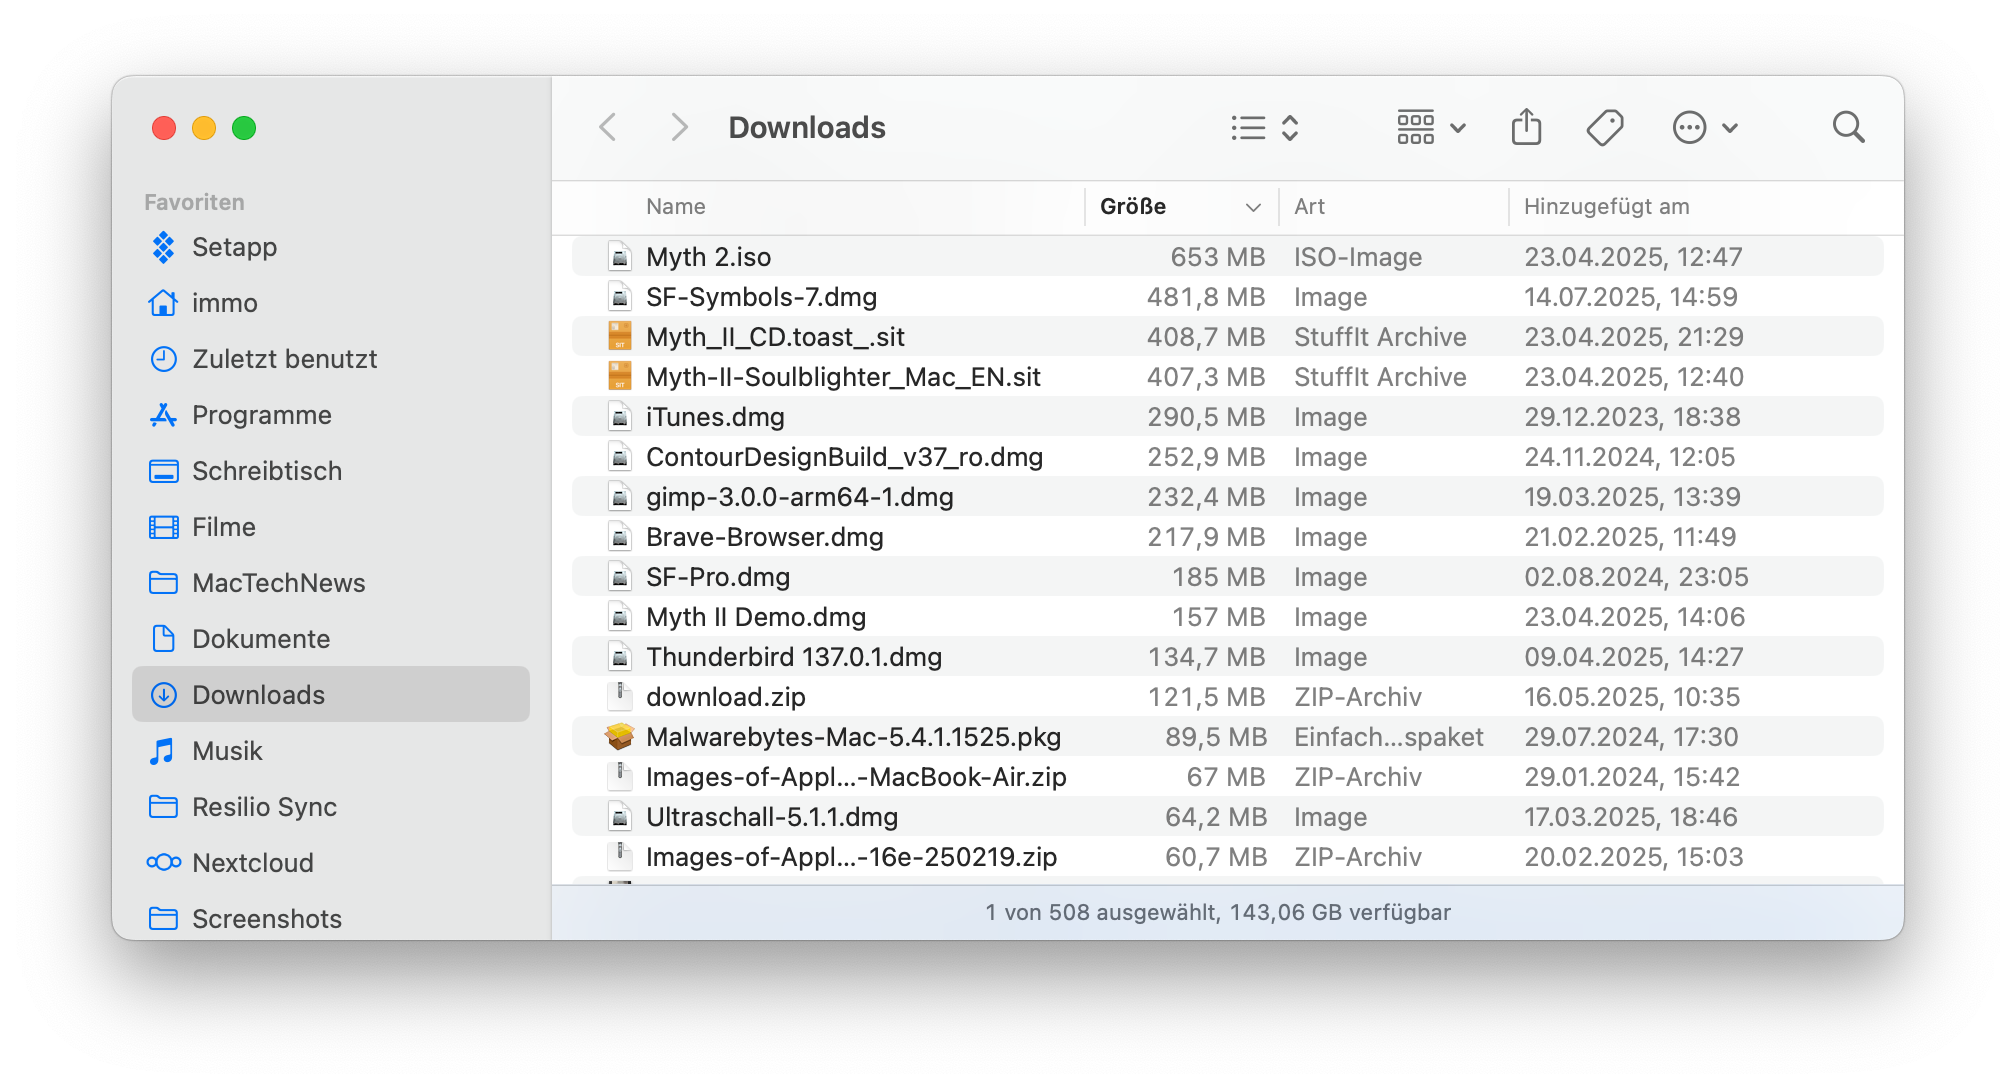
Task: Open Resilio Sync in the sidebar
Action: pos(331,807)
